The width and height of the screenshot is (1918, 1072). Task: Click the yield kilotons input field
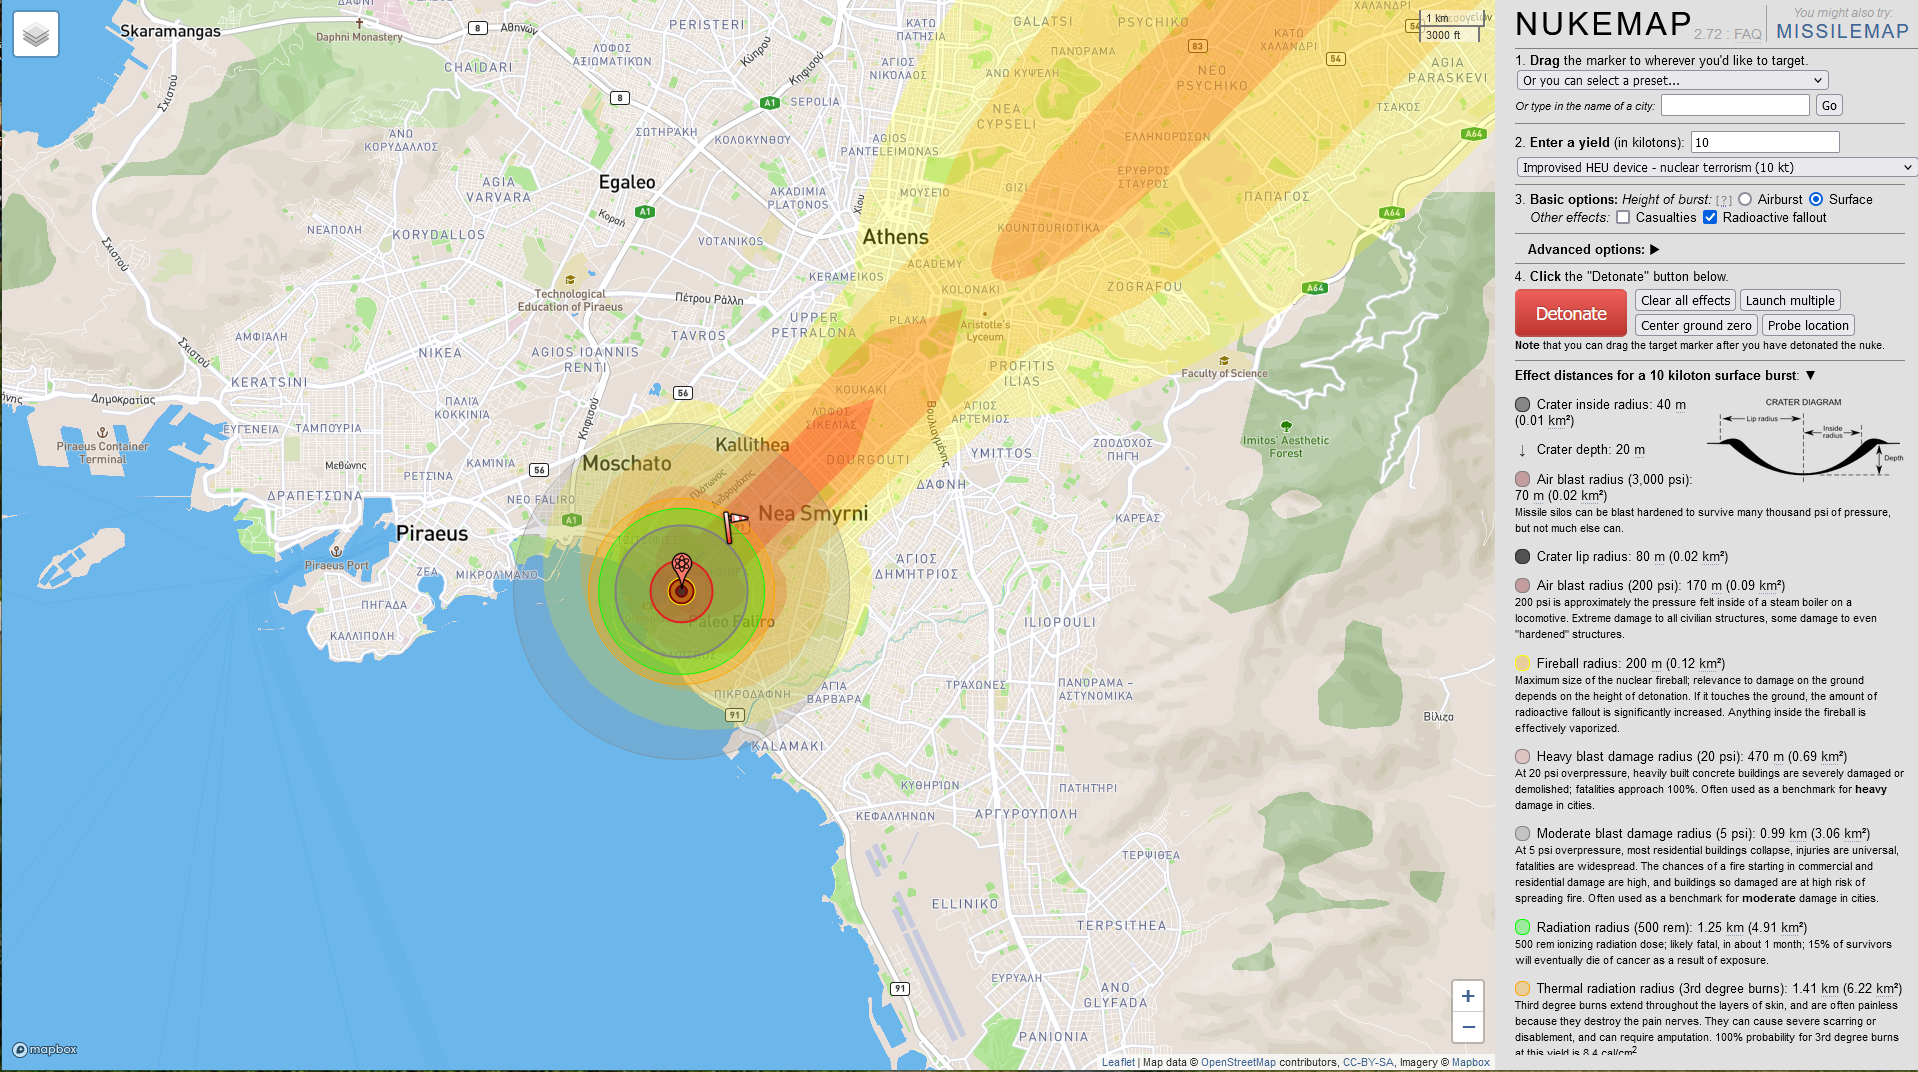click(1765, 142)
